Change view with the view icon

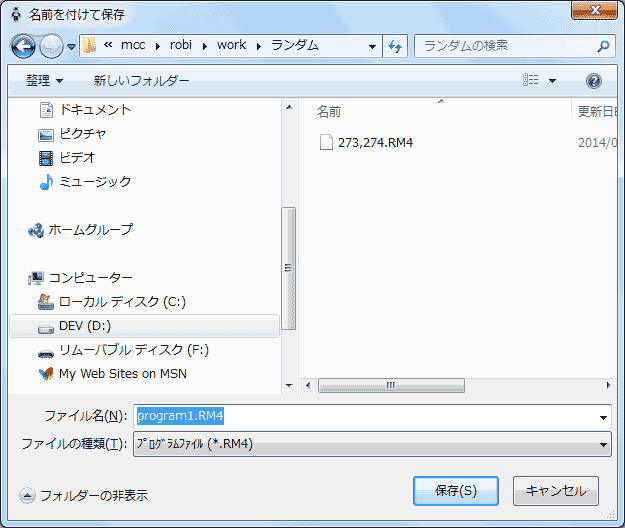click(531, 80)
